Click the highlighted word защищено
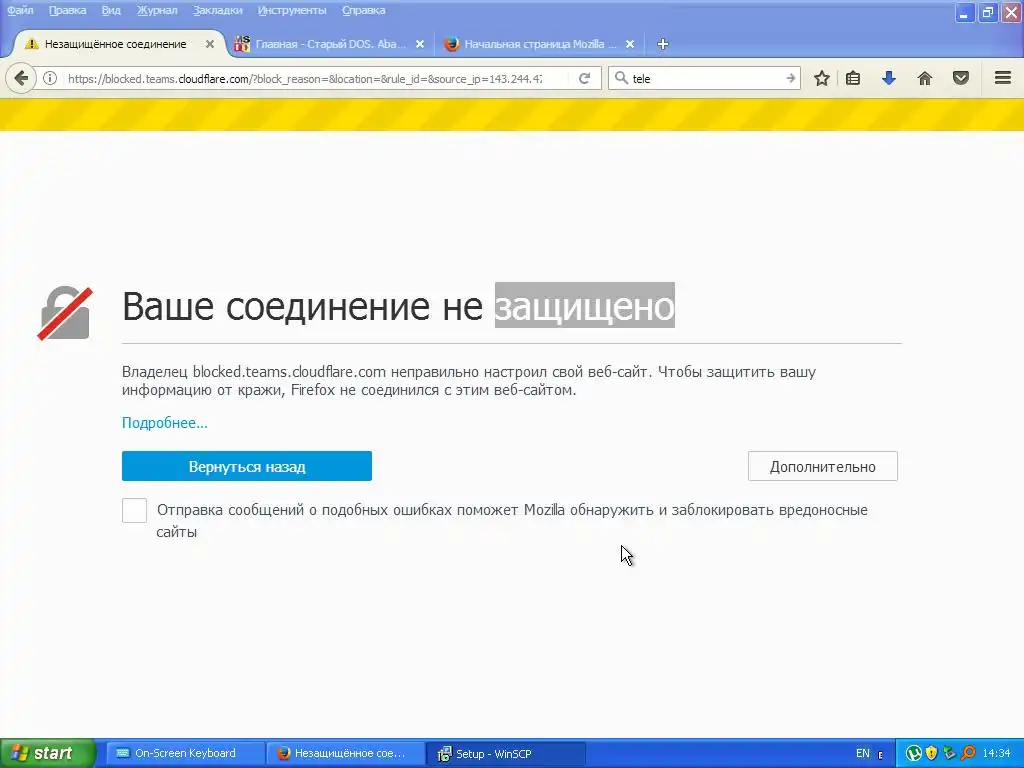The height and width of the screenshot is (768, 1024). 584,306
